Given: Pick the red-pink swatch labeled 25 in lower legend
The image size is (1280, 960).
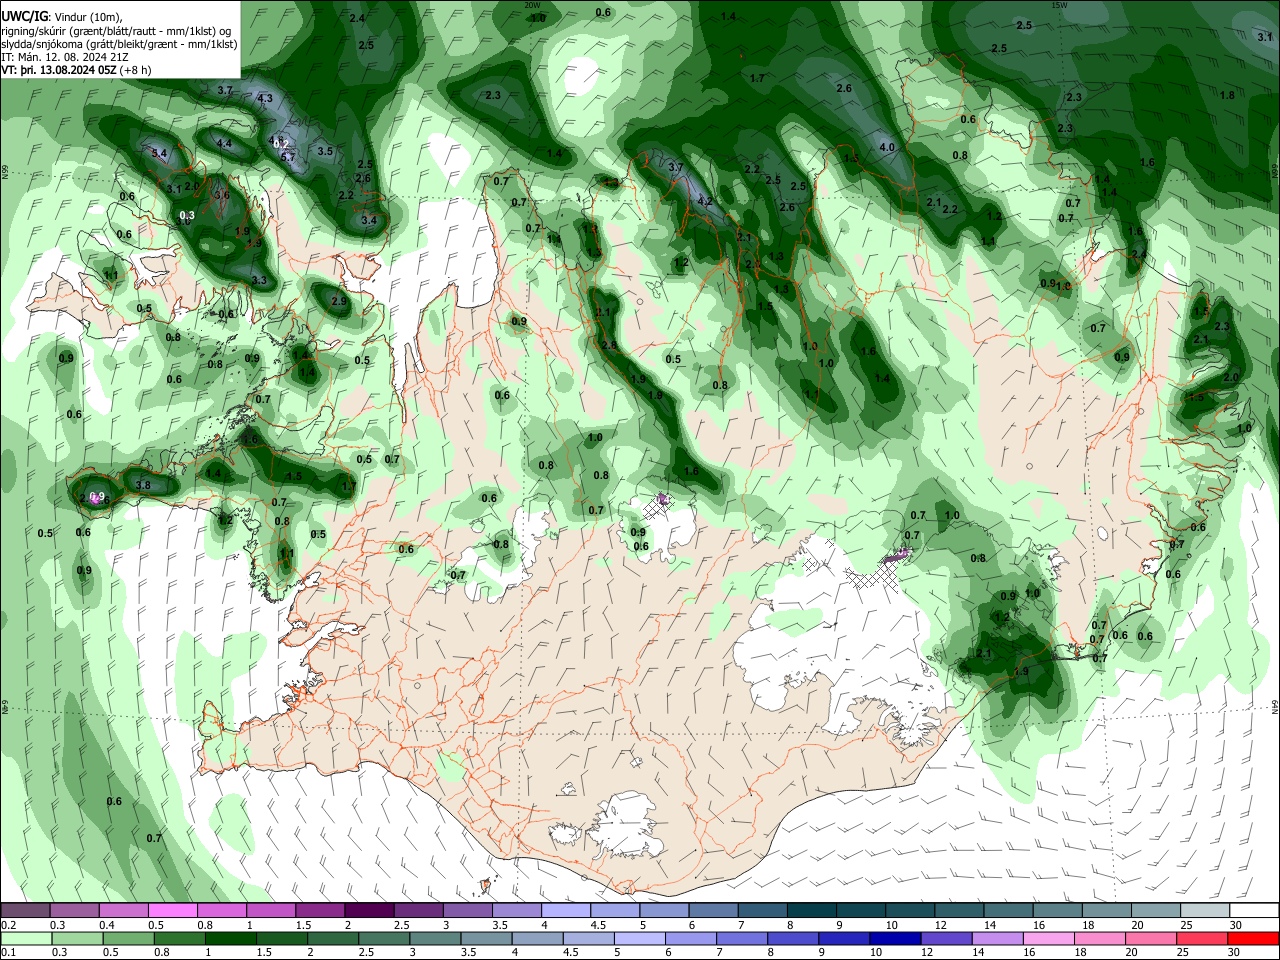Looking at the screenshot, I should coord(1202,938).
